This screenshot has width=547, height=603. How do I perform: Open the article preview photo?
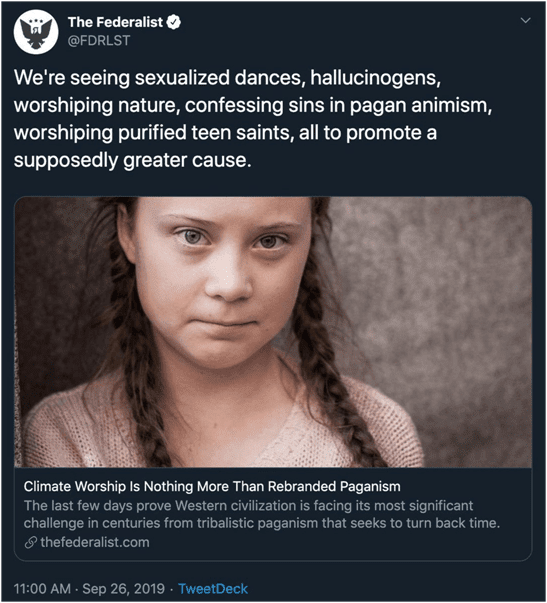(273, 332)
